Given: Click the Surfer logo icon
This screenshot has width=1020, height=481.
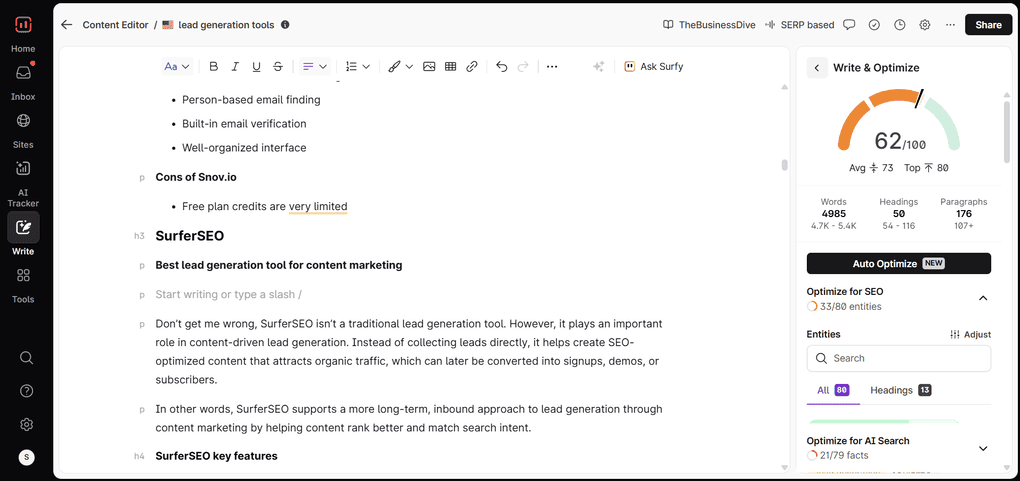Looking at the screenshot, I should (x=23, y=25).
